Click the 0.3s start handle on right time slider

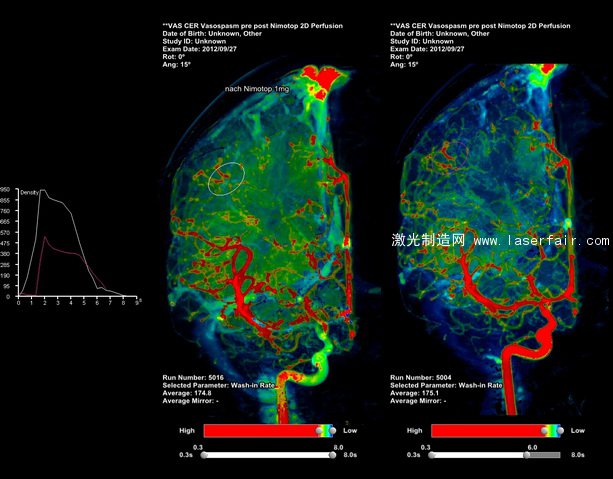(431, 454)
